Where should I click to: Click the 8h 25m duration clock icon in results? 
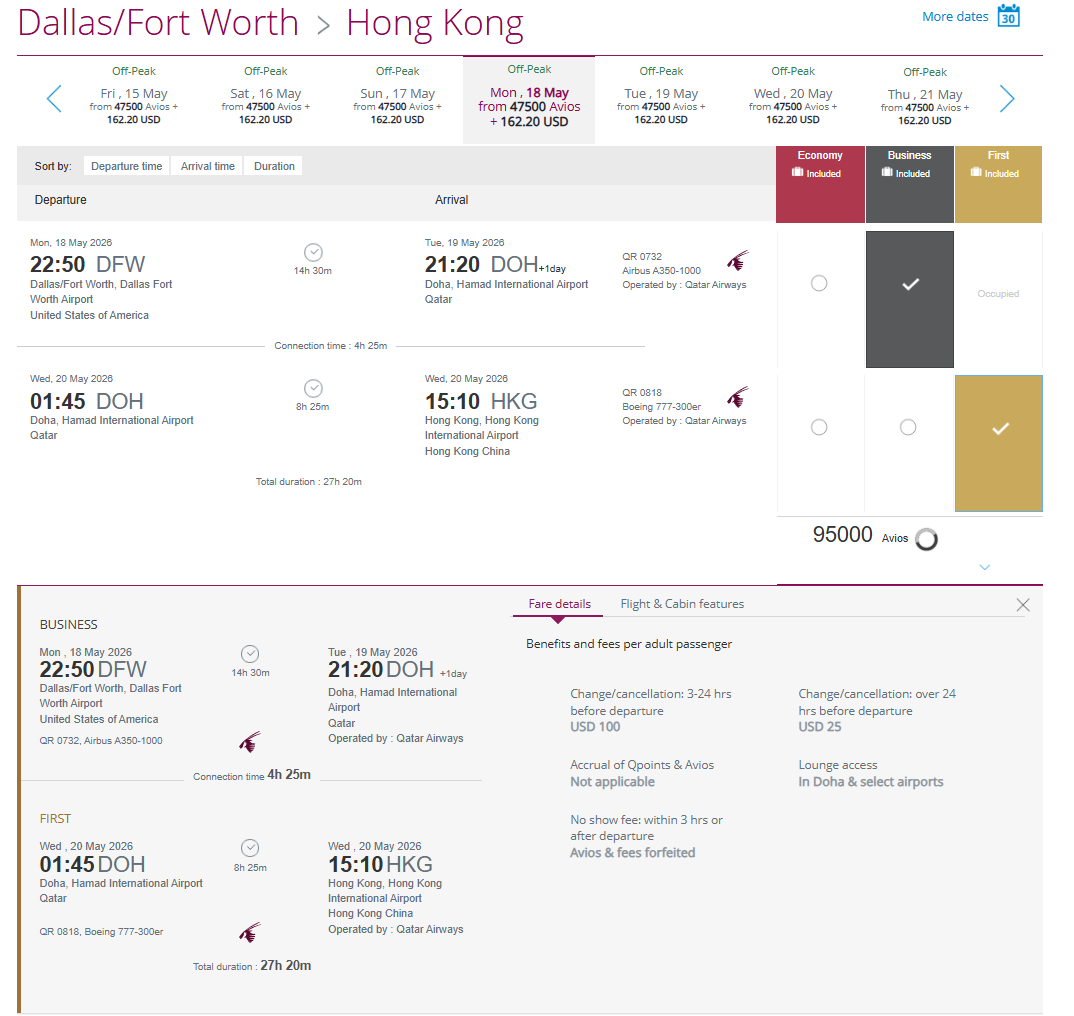[313, 388]
